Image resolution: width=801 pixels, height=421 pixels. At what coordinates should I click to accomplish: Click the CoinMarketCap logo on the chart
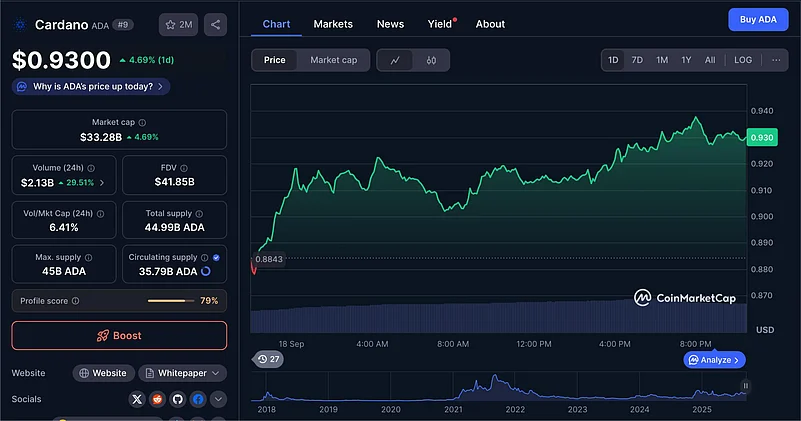pyautogui.click(x=685, y=298)
